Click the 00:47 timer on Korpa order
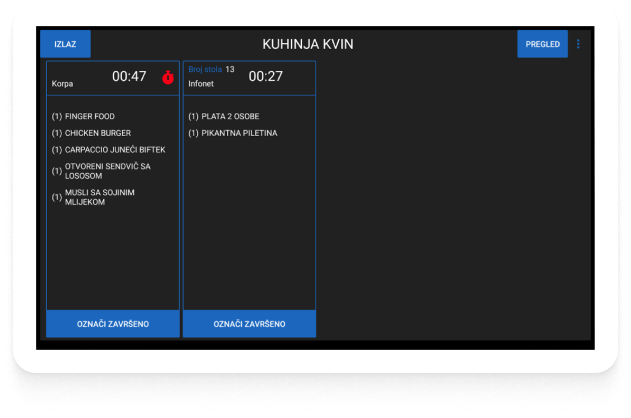This screenshot has width=631, height=418. click(129, 77)
